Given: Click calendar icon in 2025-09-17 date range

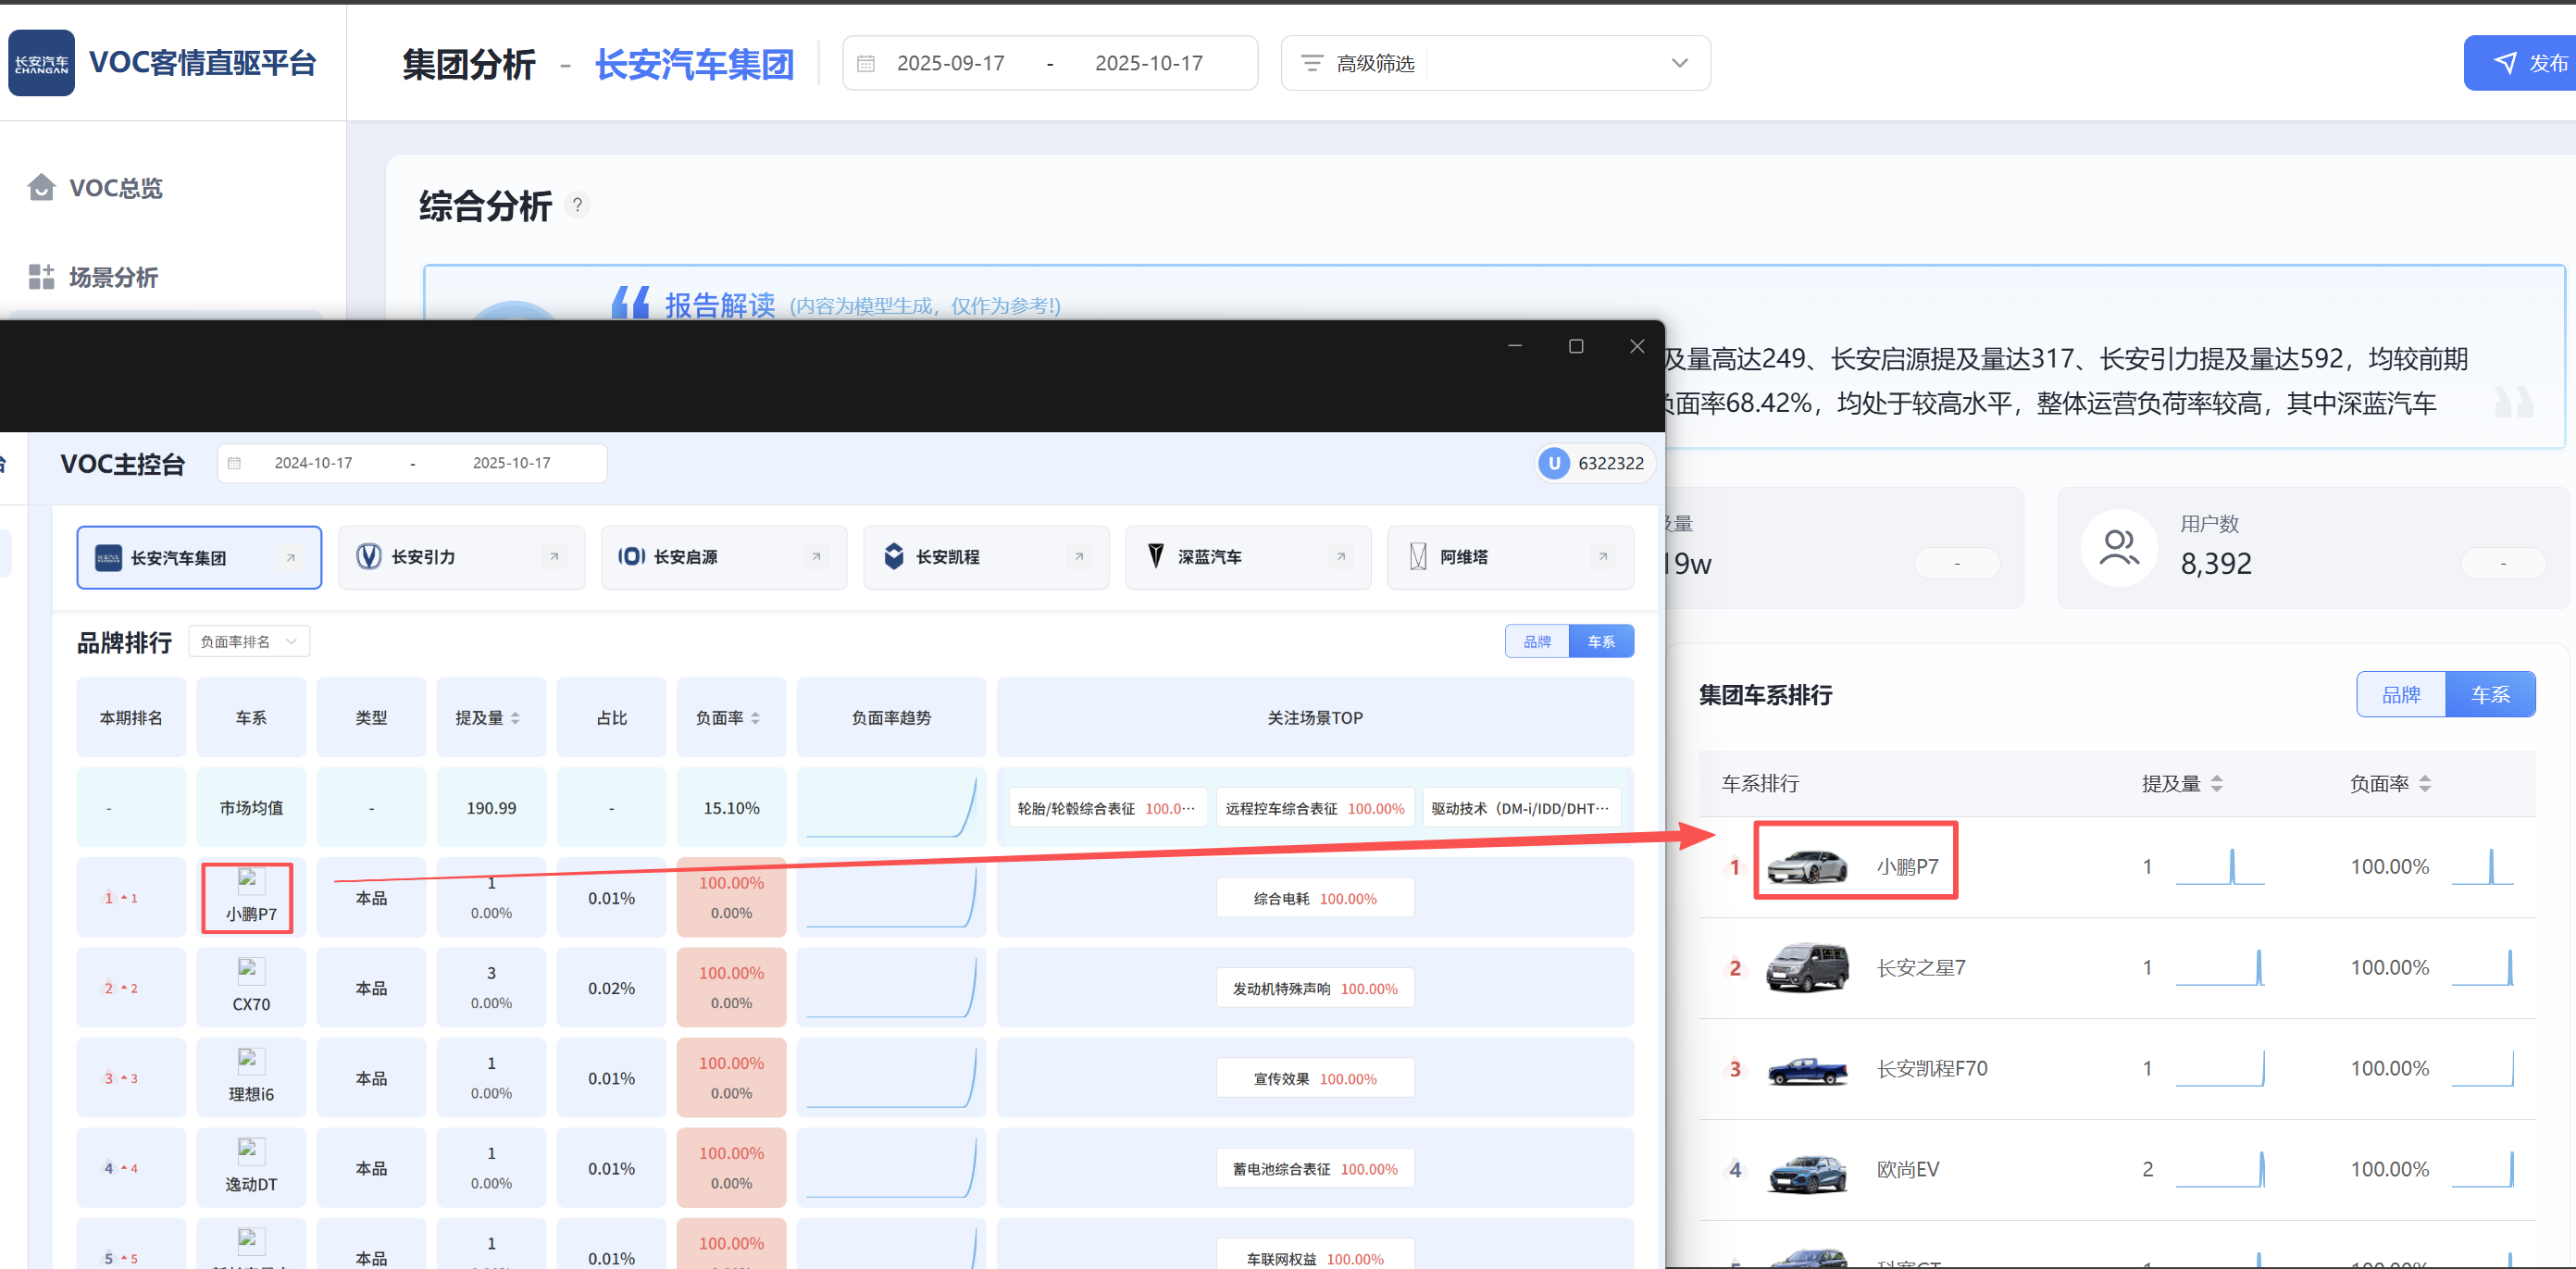Looking at the screenshot, I should pyautogui.click(x=866, y=63).
